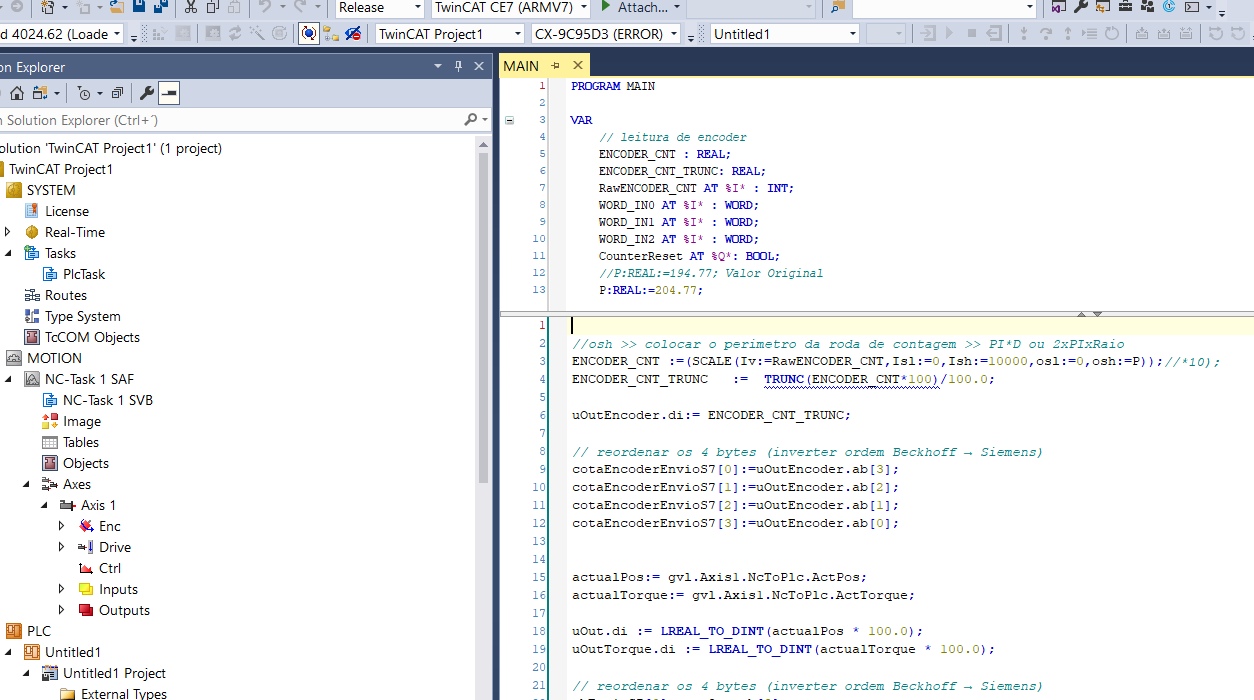Click the Step Over debug icon
This screenshot has height=700, width=1254.
(x=1045, y=34)
